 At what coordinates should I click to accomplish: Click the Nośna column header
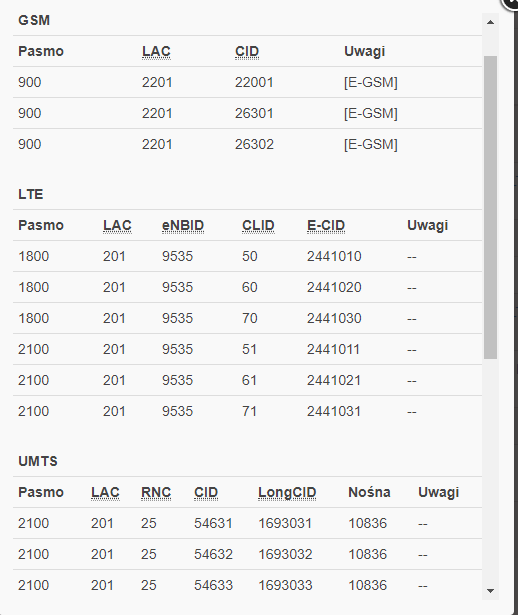[x=369, y=492]
